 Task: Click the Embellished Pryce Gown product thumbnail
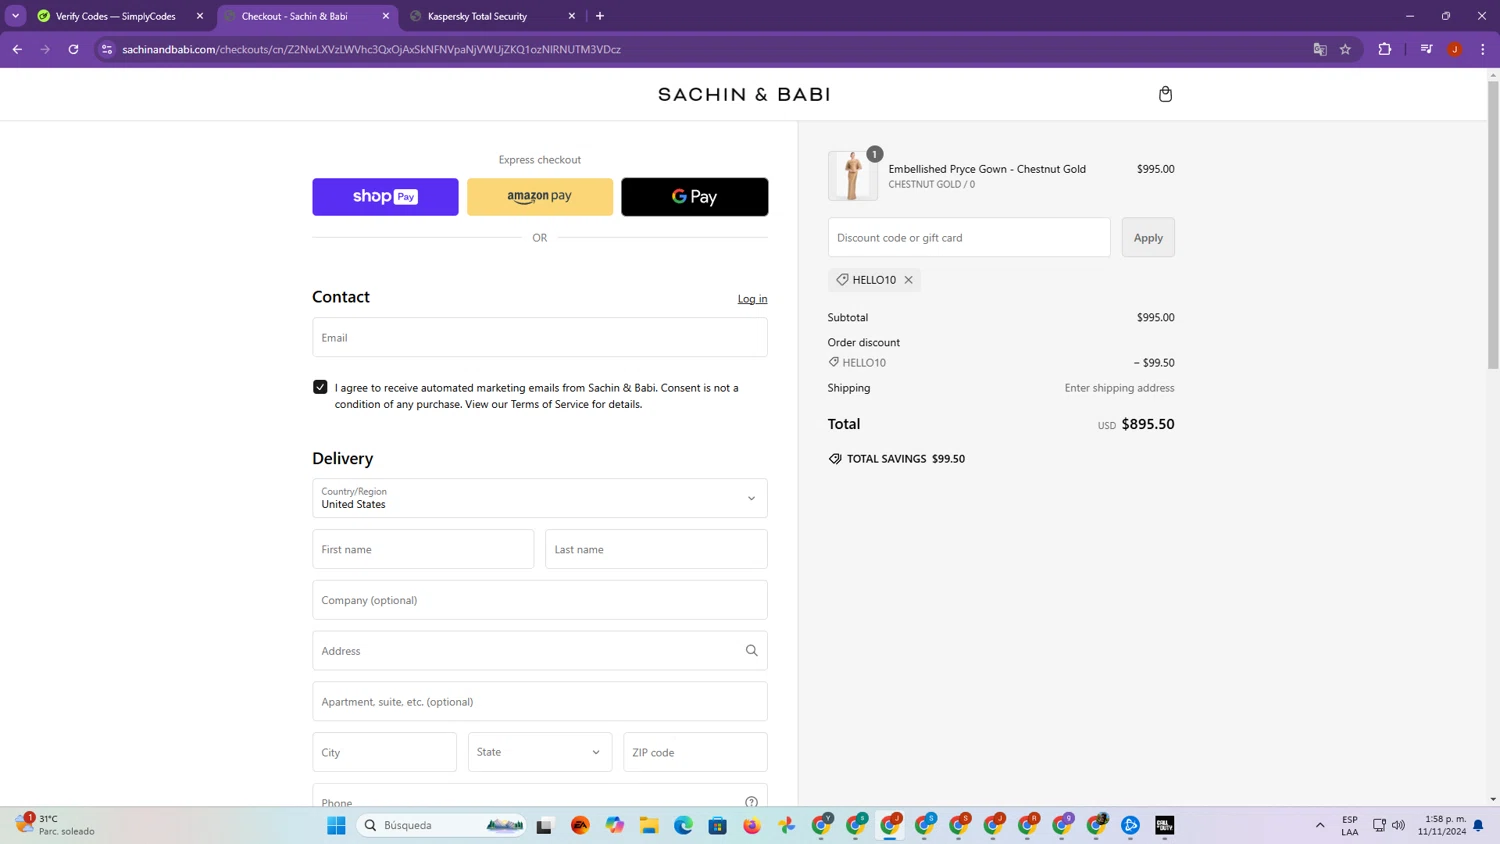tap(853, 176)
